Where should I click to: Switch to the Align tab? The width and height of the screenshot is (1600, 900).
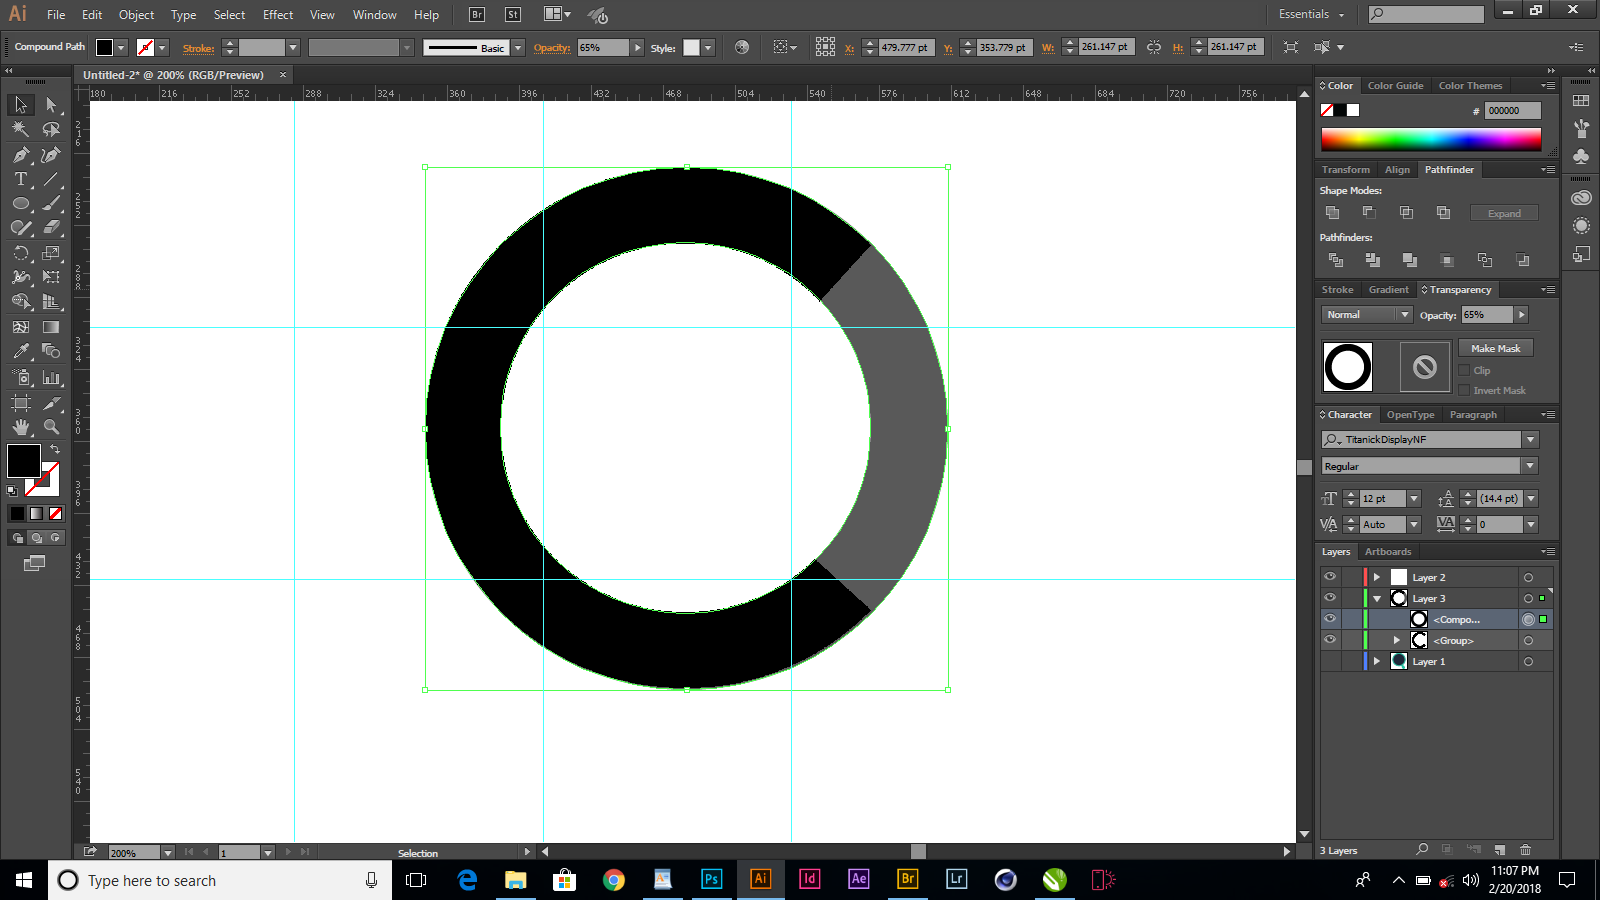1397,170
